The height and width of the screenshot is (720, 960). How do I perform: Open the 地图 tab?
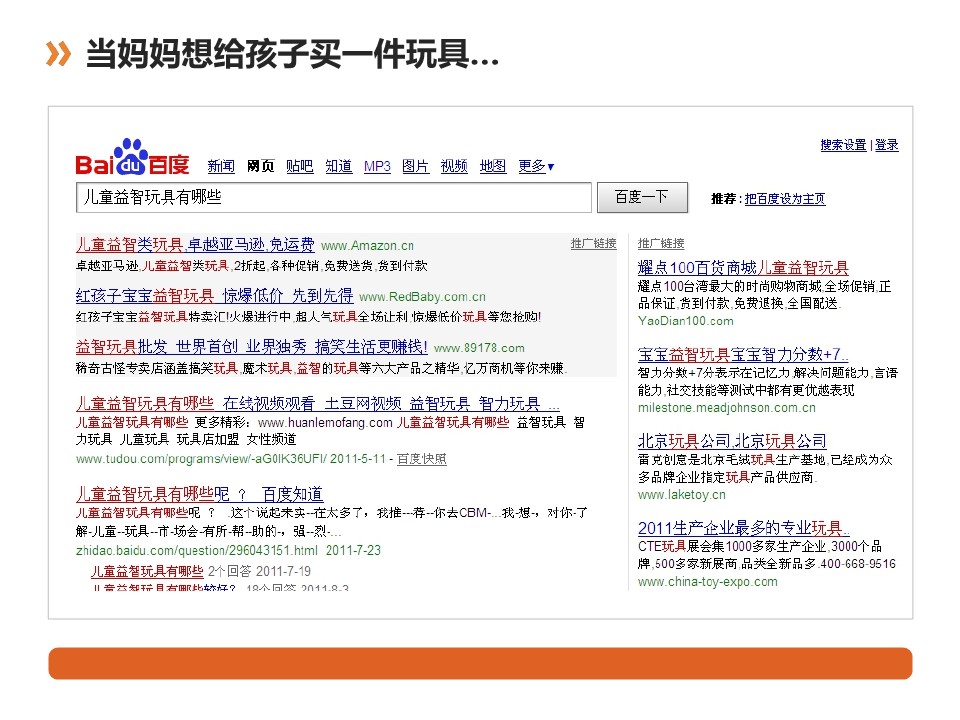click(x=493, y=166)
